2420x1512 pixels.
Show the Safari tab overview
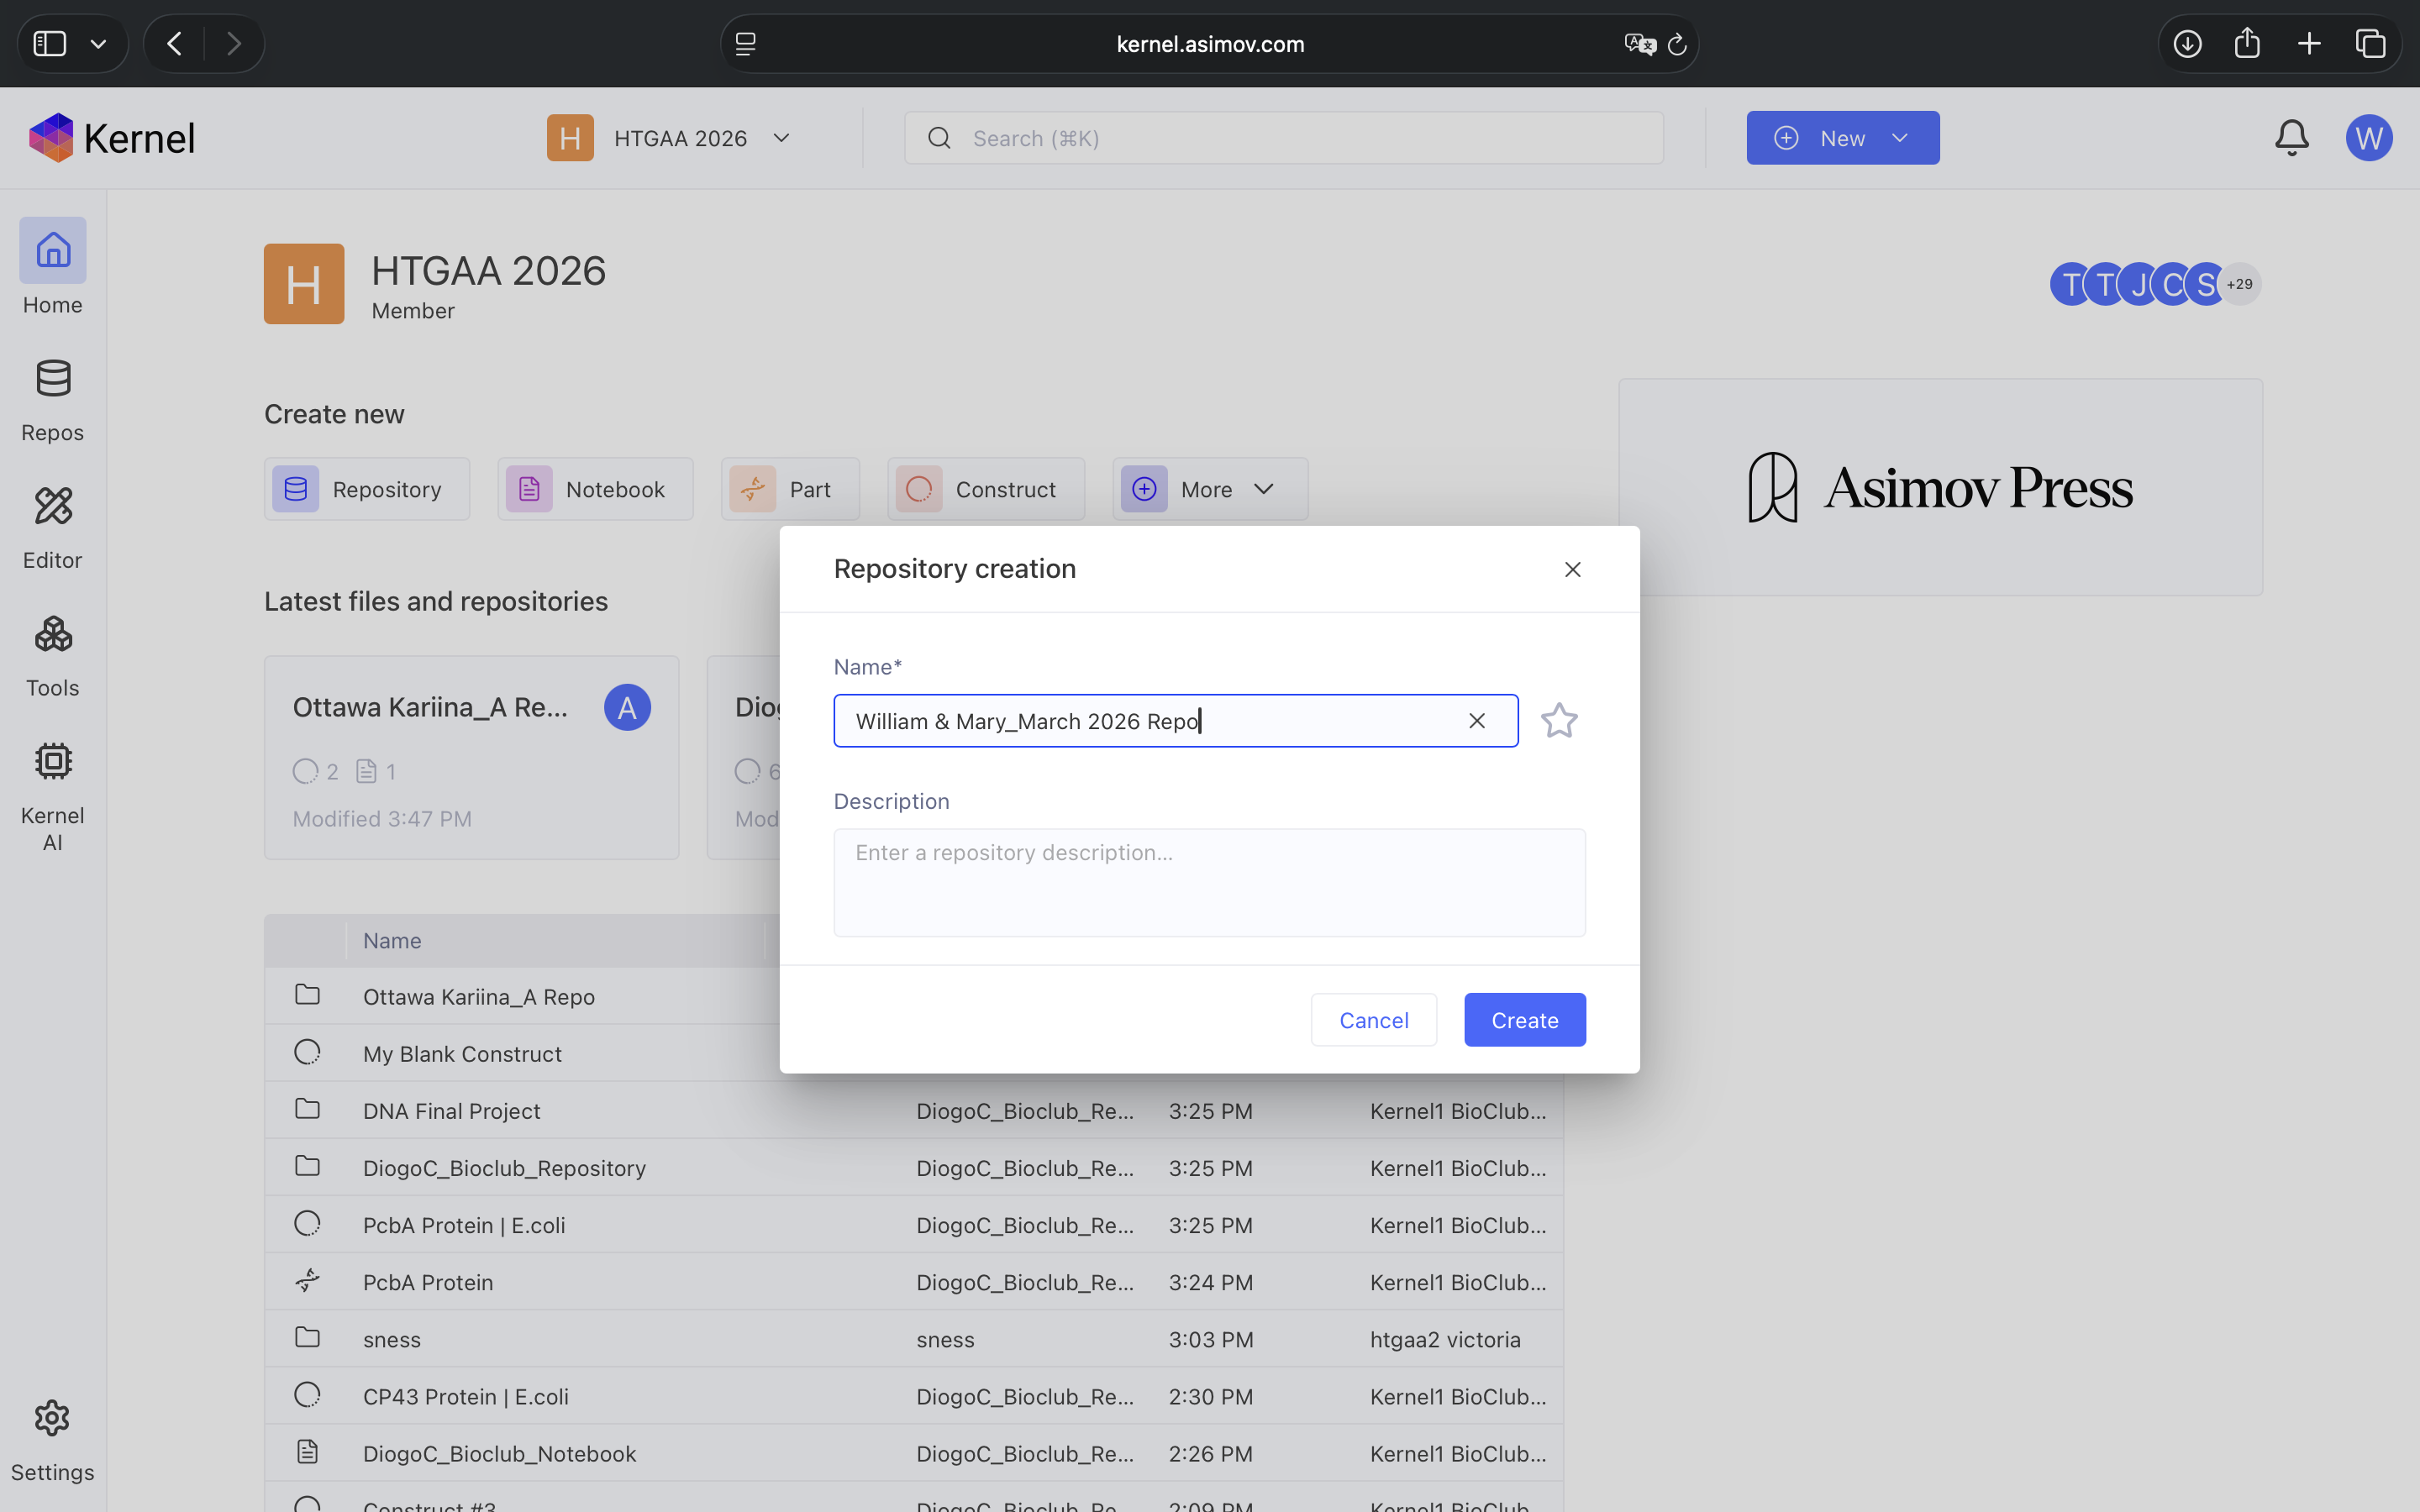pos(2371,44)
